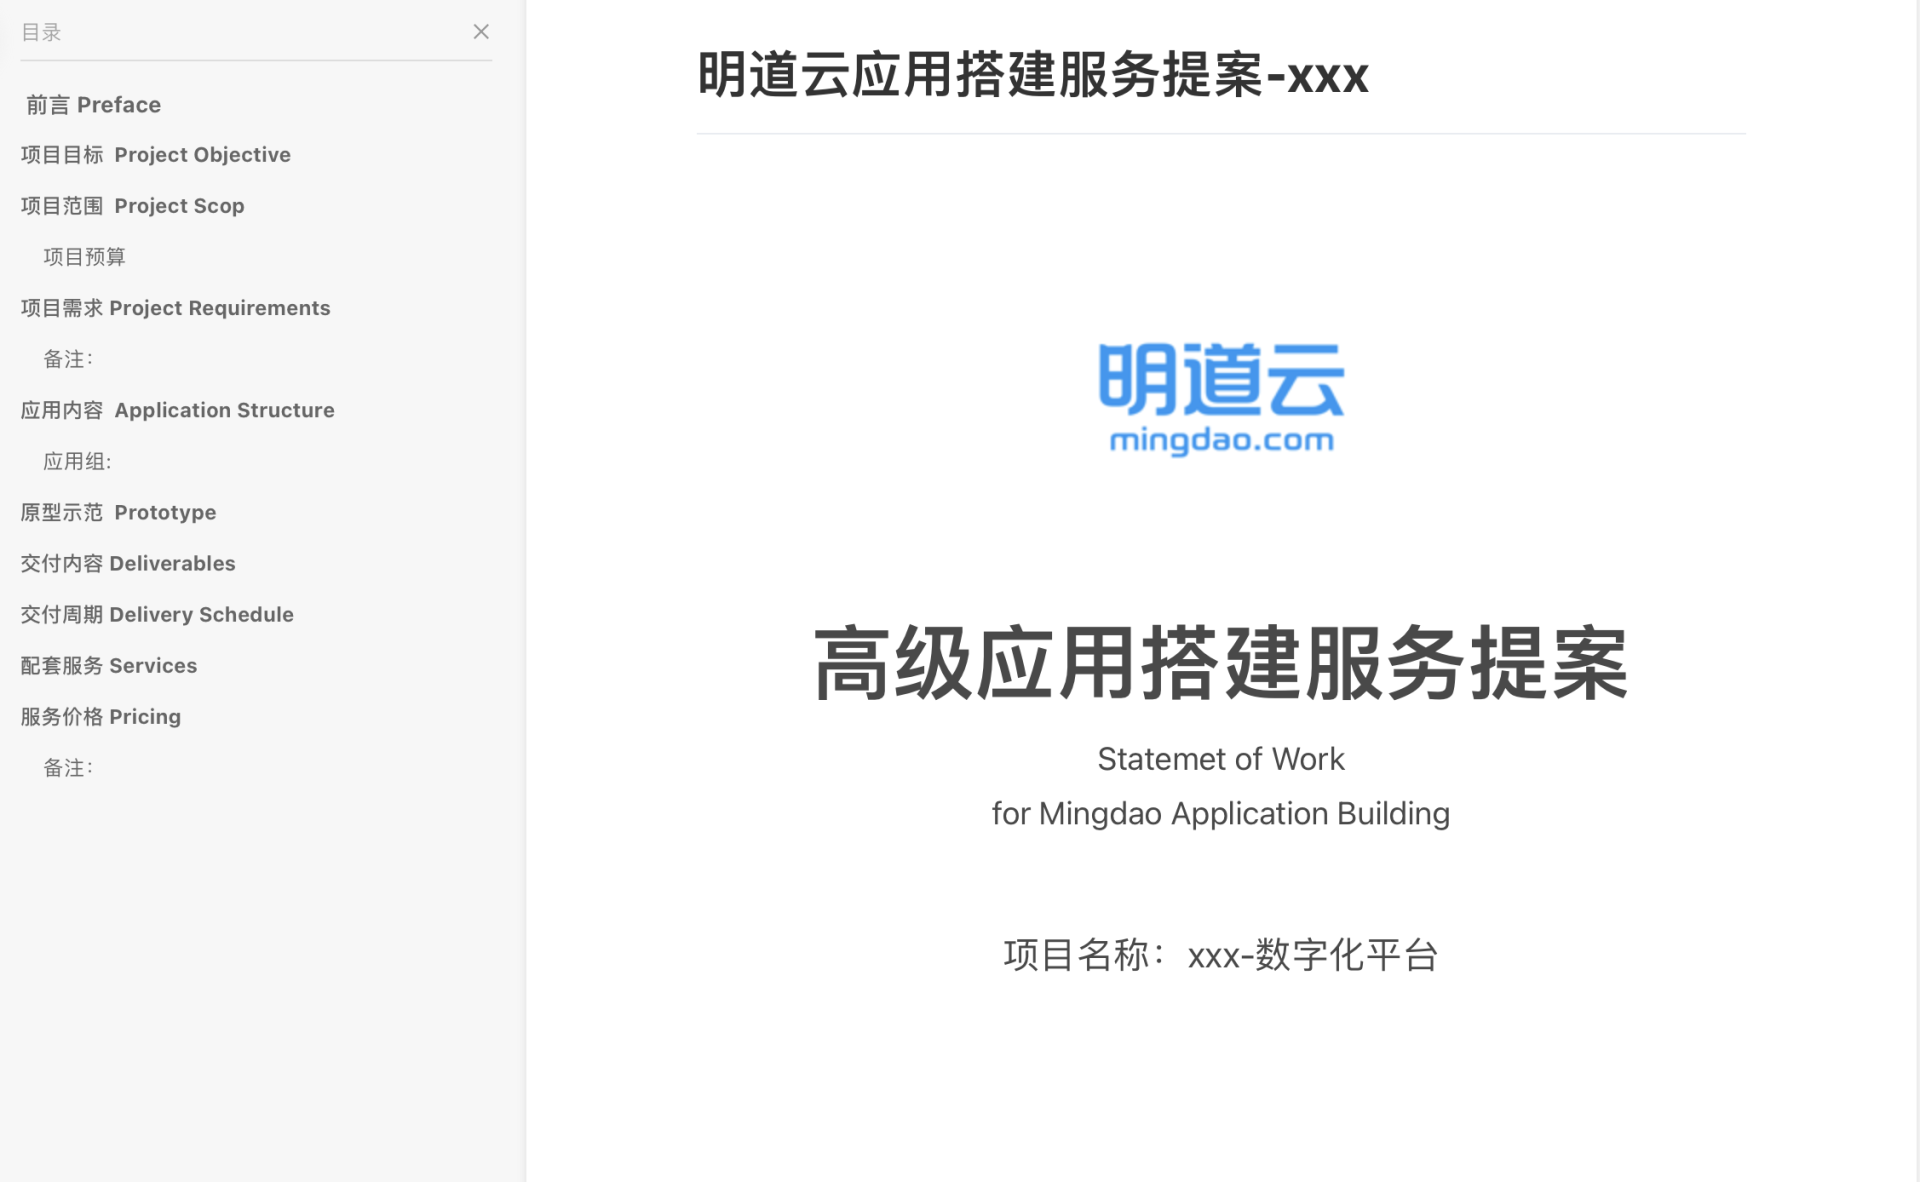This screenshot has height=1182, width=1920.
Task: Select 项目预算 sub-heading in outline
Action: tap(84, 257)
